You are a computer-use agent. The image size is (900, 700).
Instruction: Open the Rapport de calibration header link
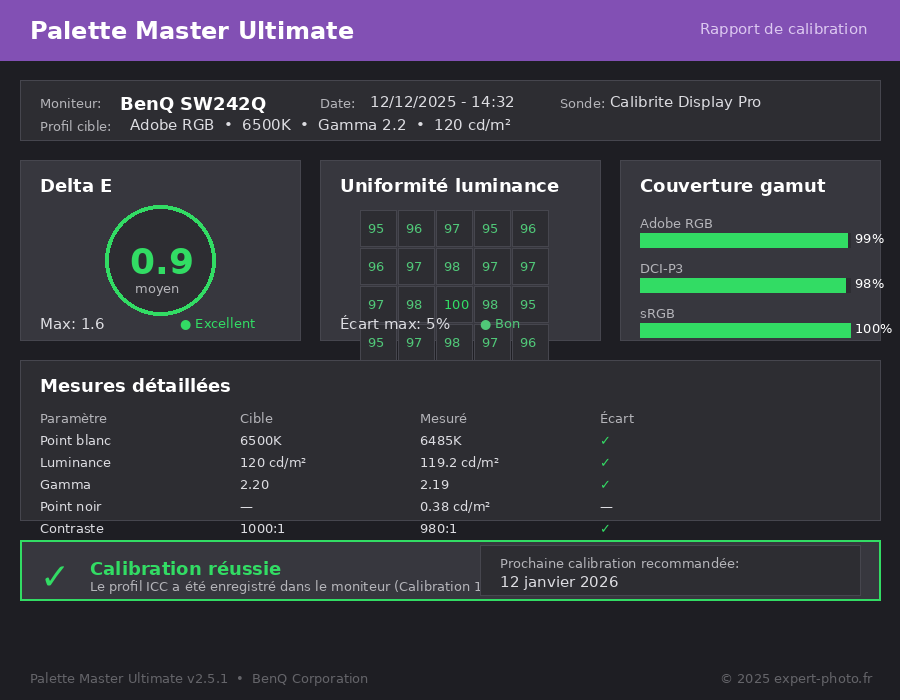pyautogui.click(x=783, y=29)
